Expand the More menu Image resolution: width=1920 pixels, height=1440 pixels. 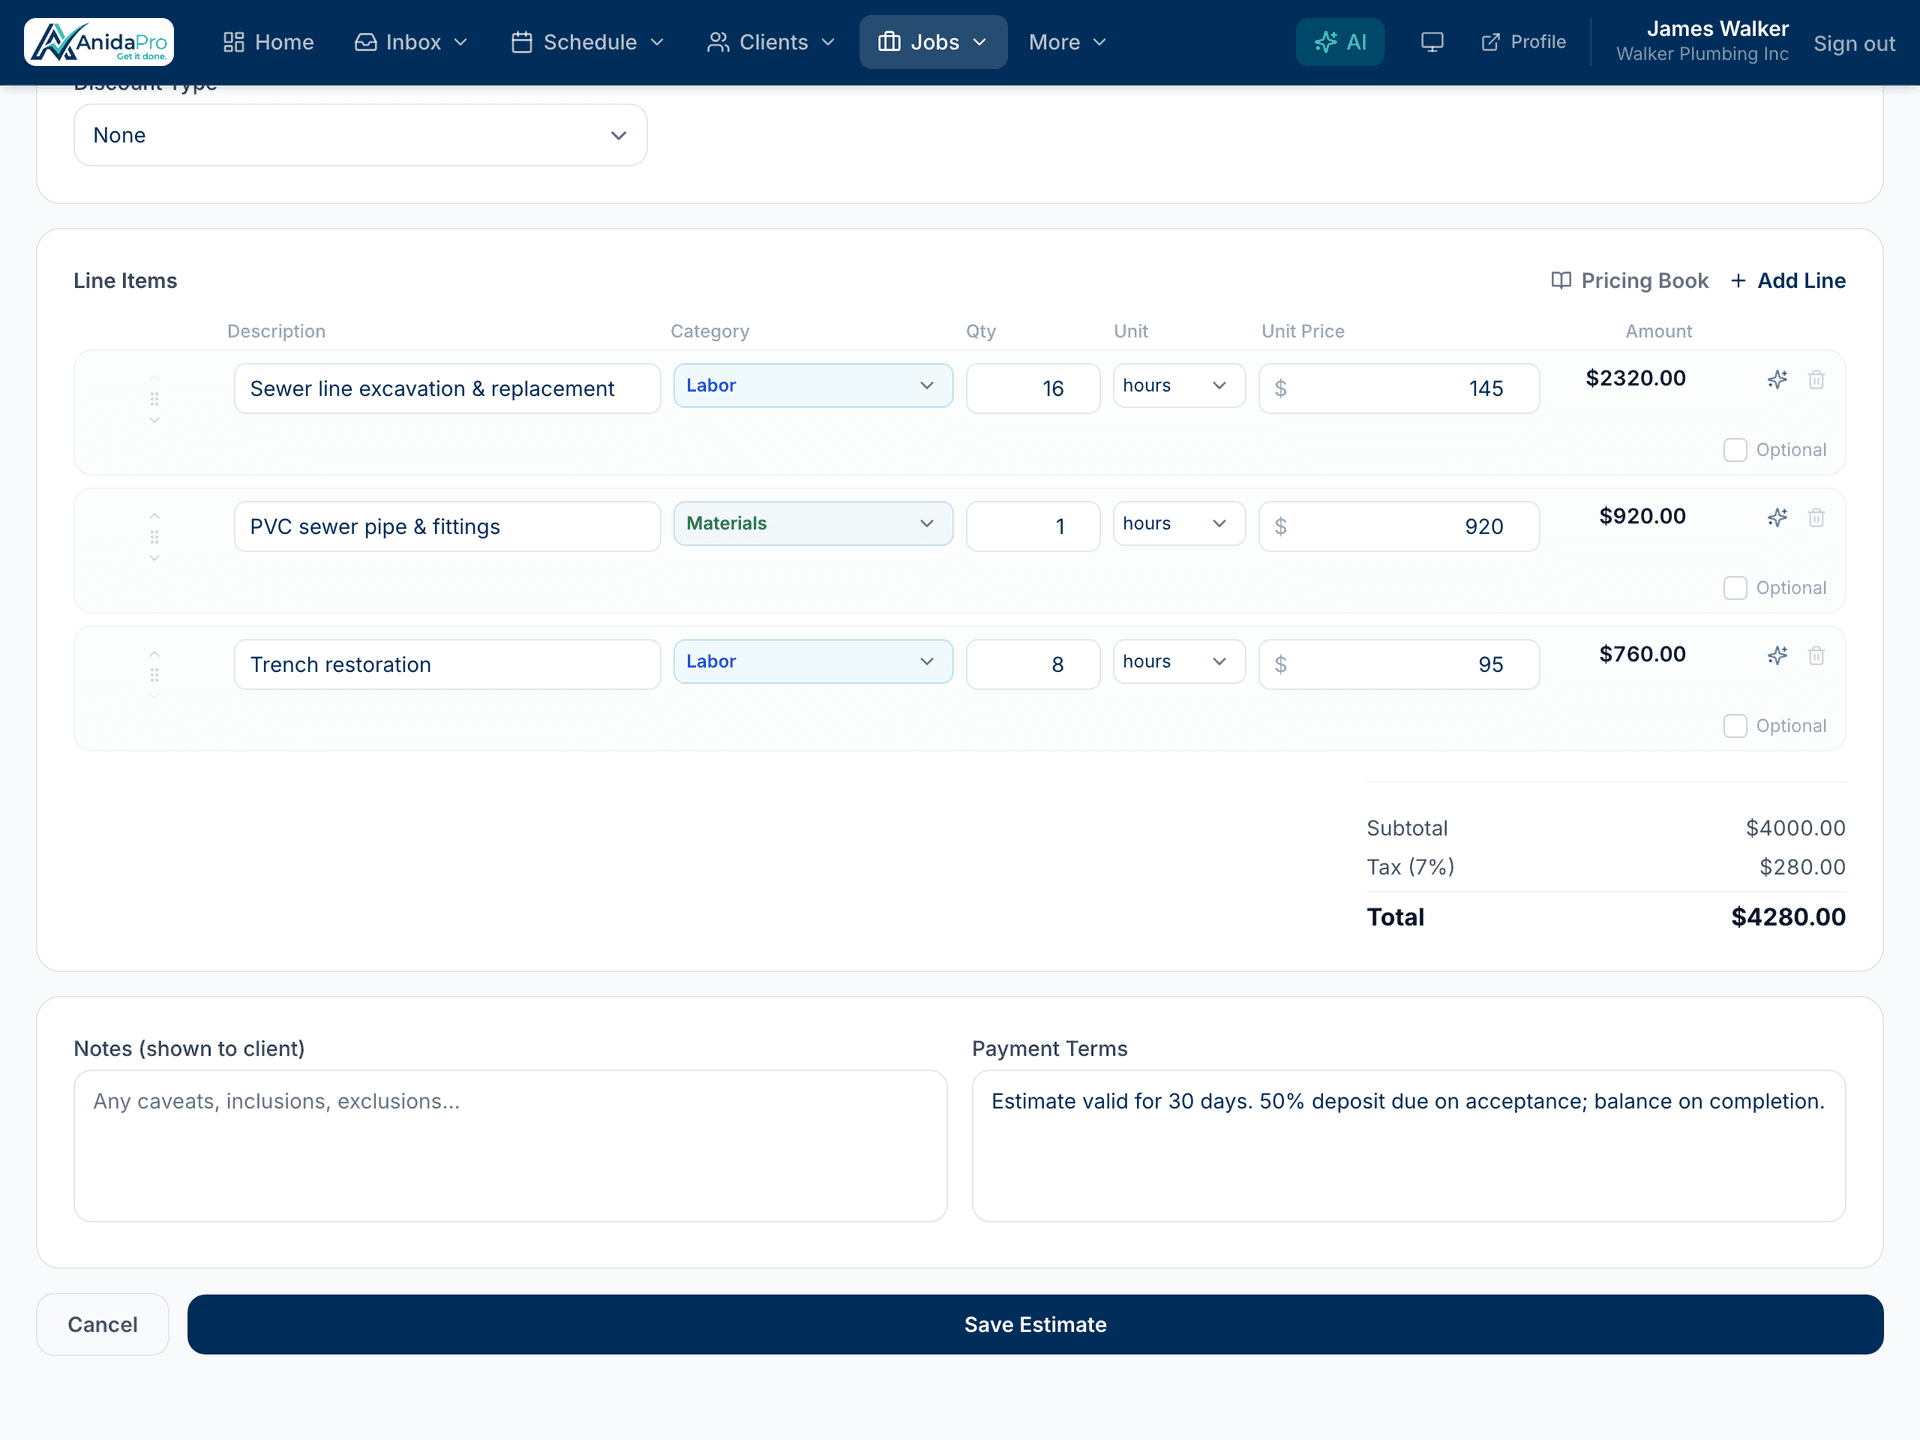click(x=1067, y=42)
